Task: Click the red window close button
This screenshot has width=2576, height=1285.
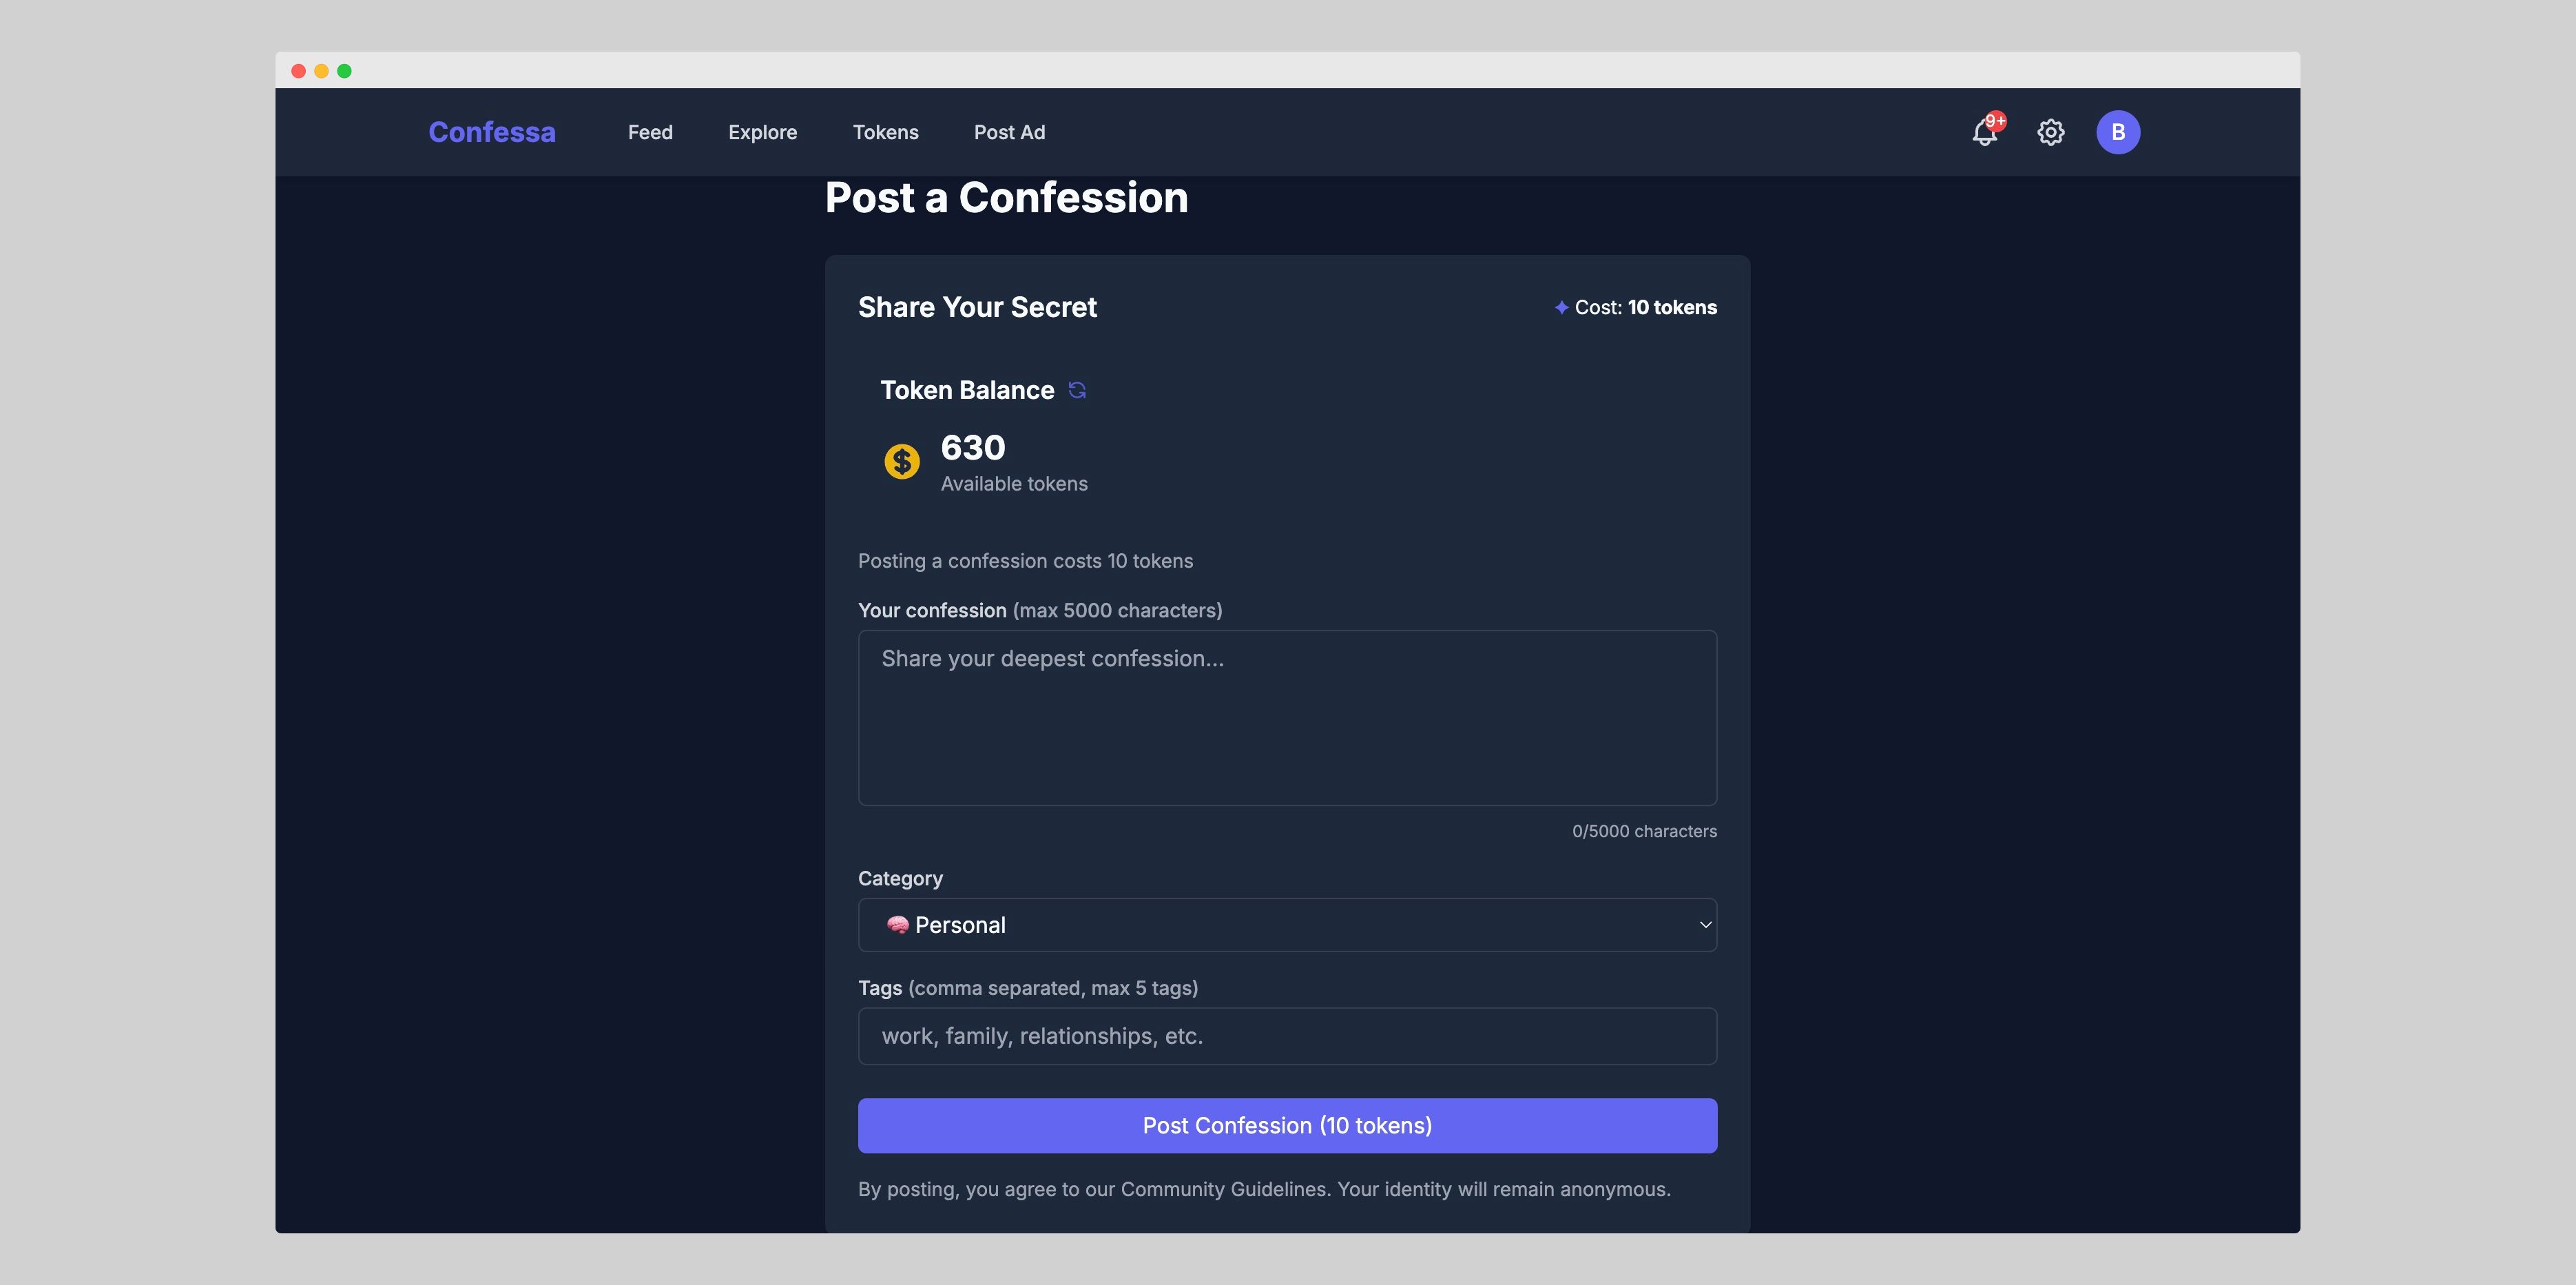Action: tap(298, 71)
